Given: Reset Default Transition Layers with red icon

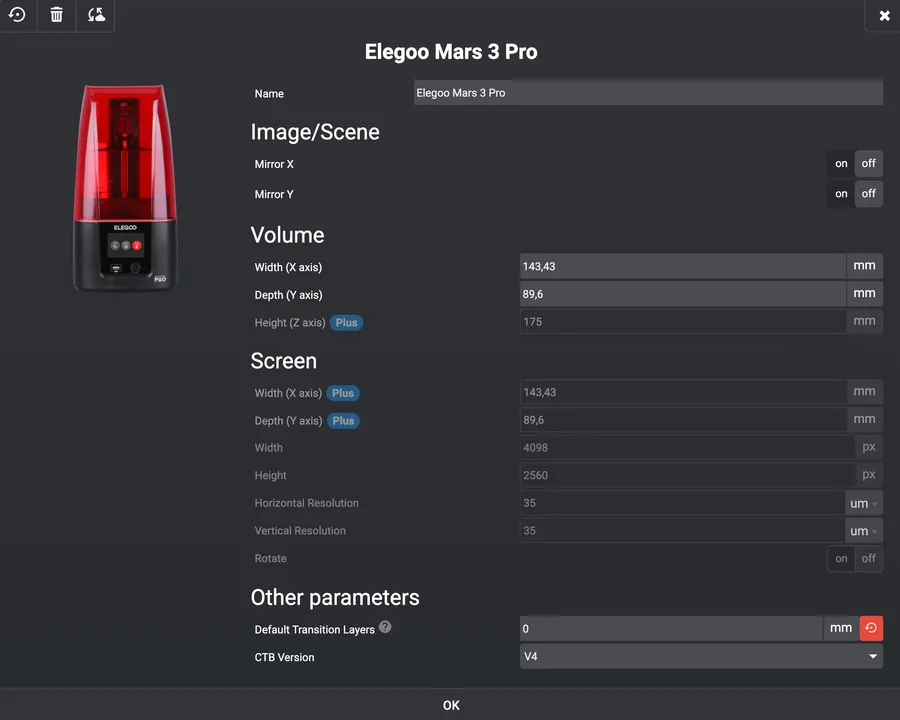Looking at the screenshot, I should coord(871,628).
